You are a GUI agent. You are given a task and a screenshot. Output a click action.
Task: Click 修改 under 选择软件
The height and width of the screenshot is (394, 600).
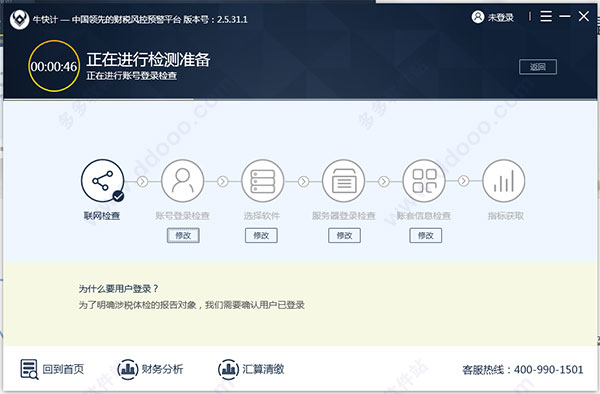tap(261, 235)
